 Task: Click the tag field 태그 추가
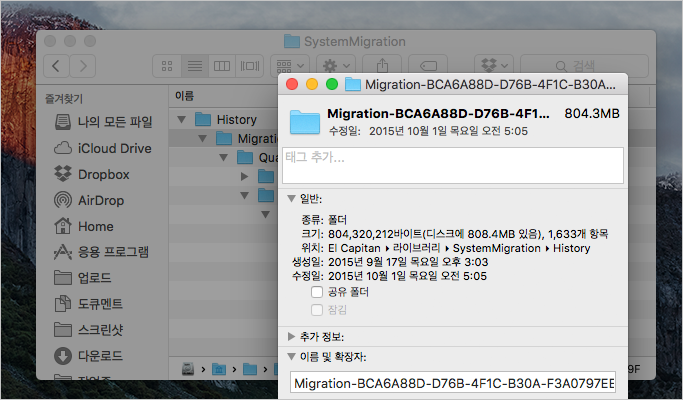point(453,165)
